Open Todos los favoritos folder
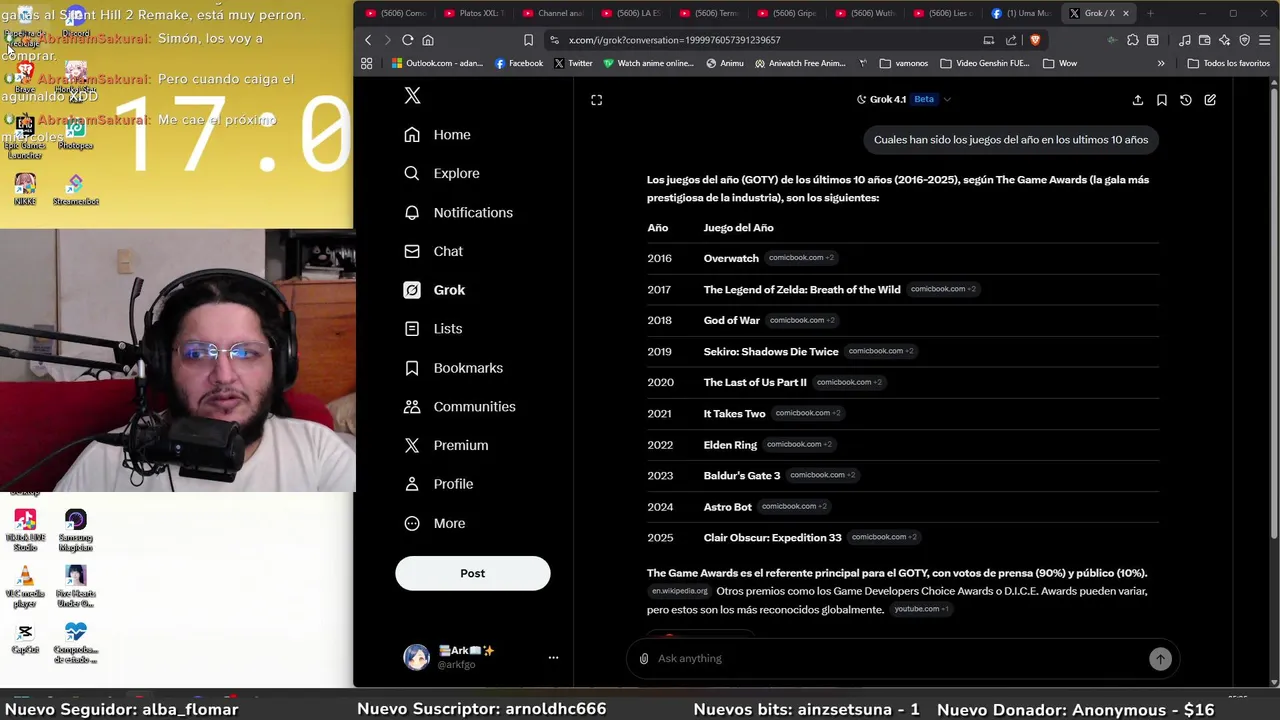Screen dimensions: 1280x720 tap(1228, 63)
